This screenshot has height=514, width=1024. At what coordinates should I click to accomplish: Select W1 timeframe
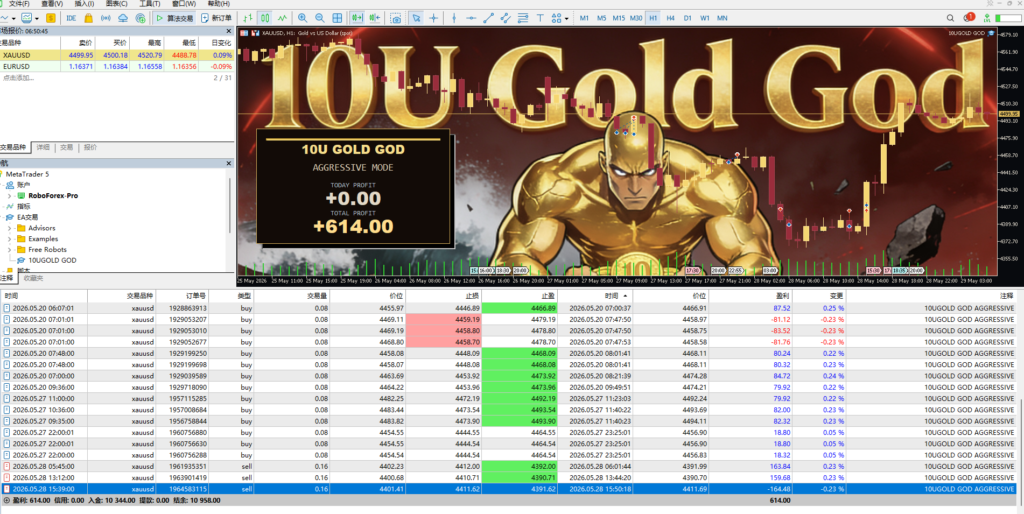(705, 18)
